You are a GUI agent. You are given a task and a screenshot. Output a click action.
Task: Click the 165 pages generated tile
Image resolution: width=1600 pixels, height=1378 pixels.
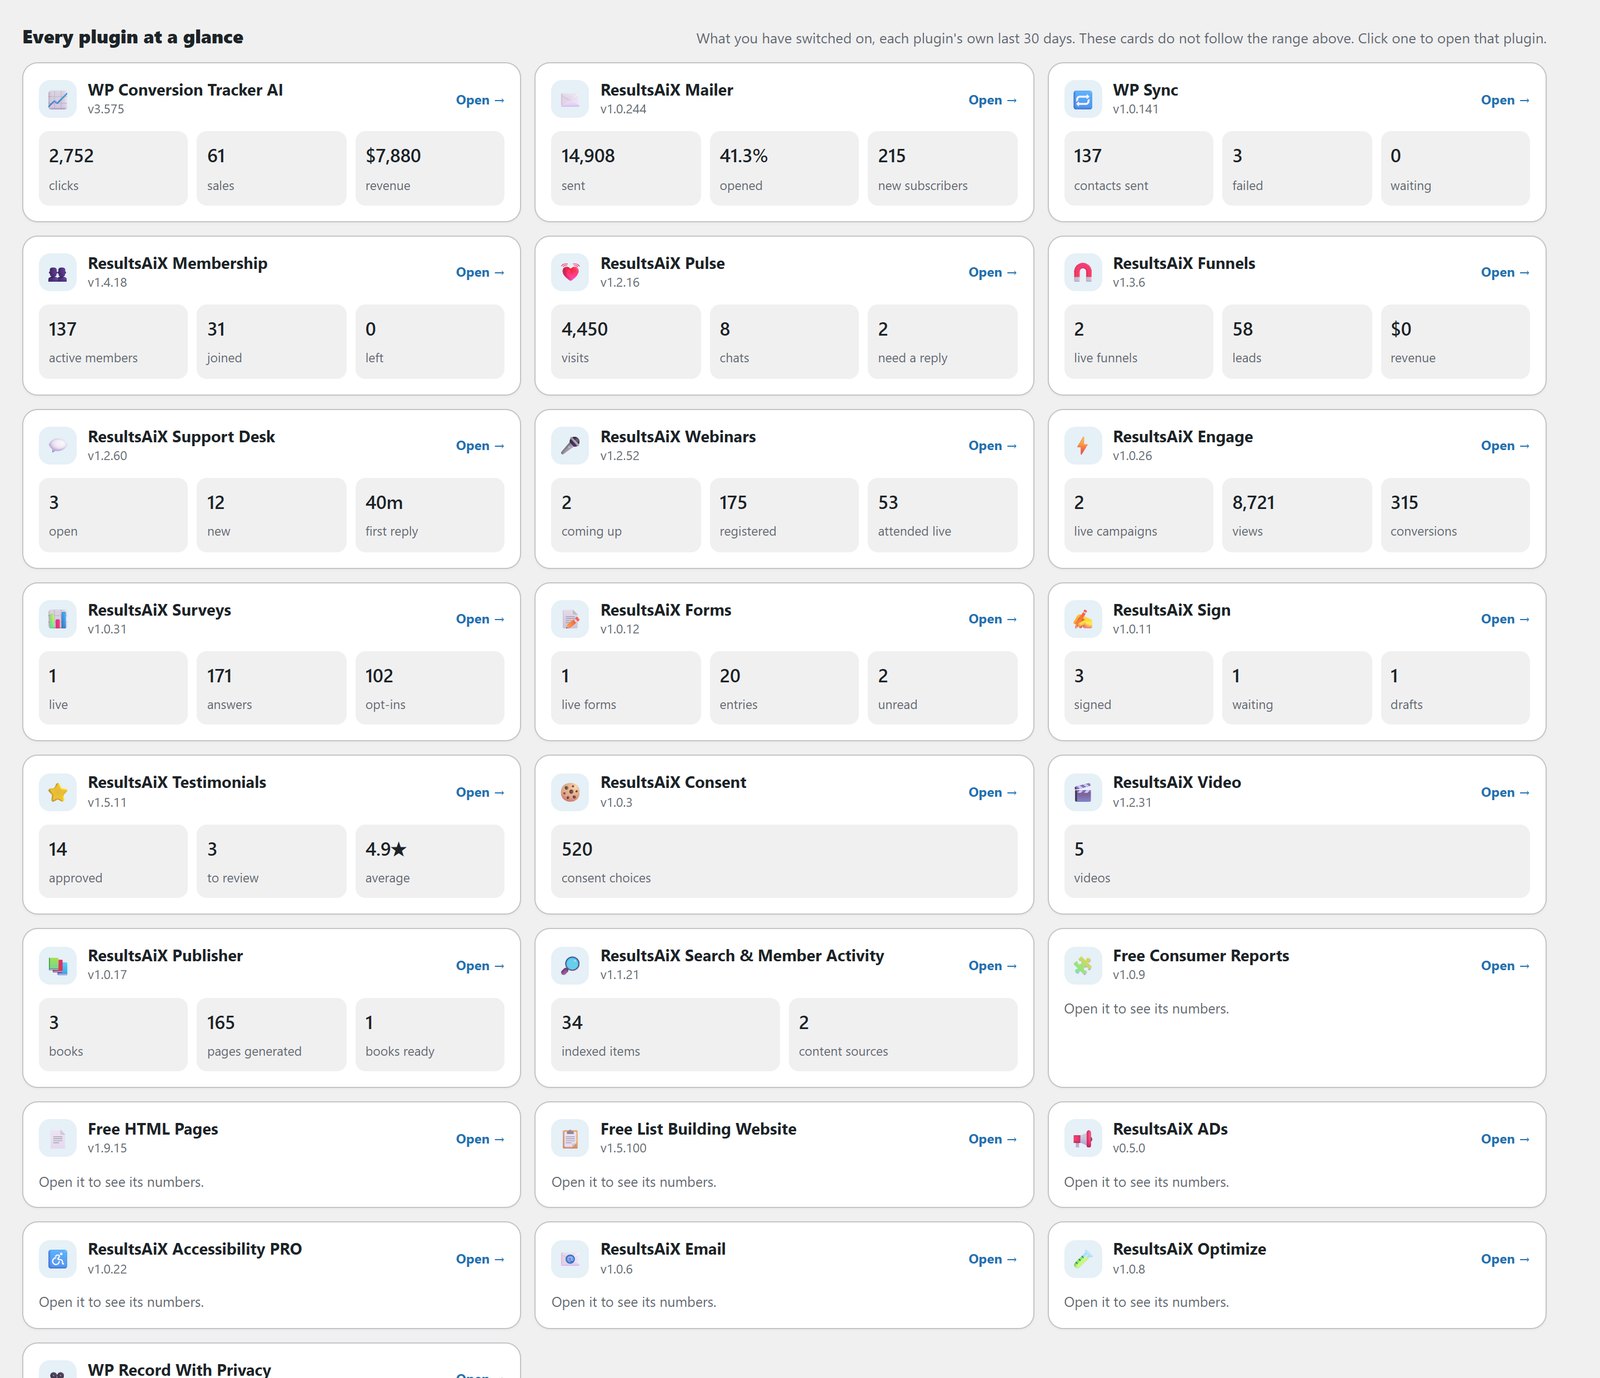point(271,1034)
